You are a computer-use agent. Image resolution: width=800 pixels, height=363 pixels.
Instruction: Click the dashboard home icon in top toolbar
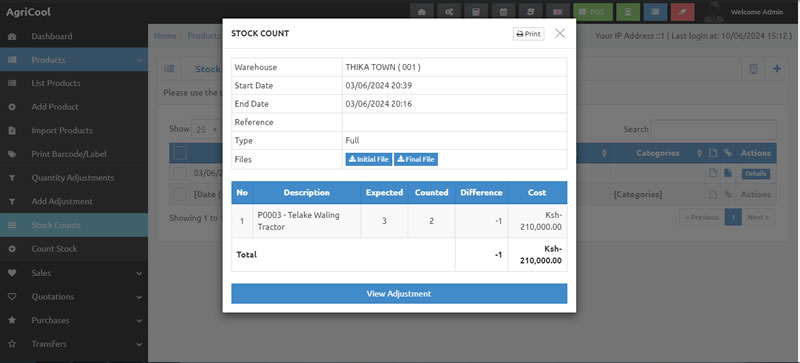pyautogui.click(x=421, y=12)
